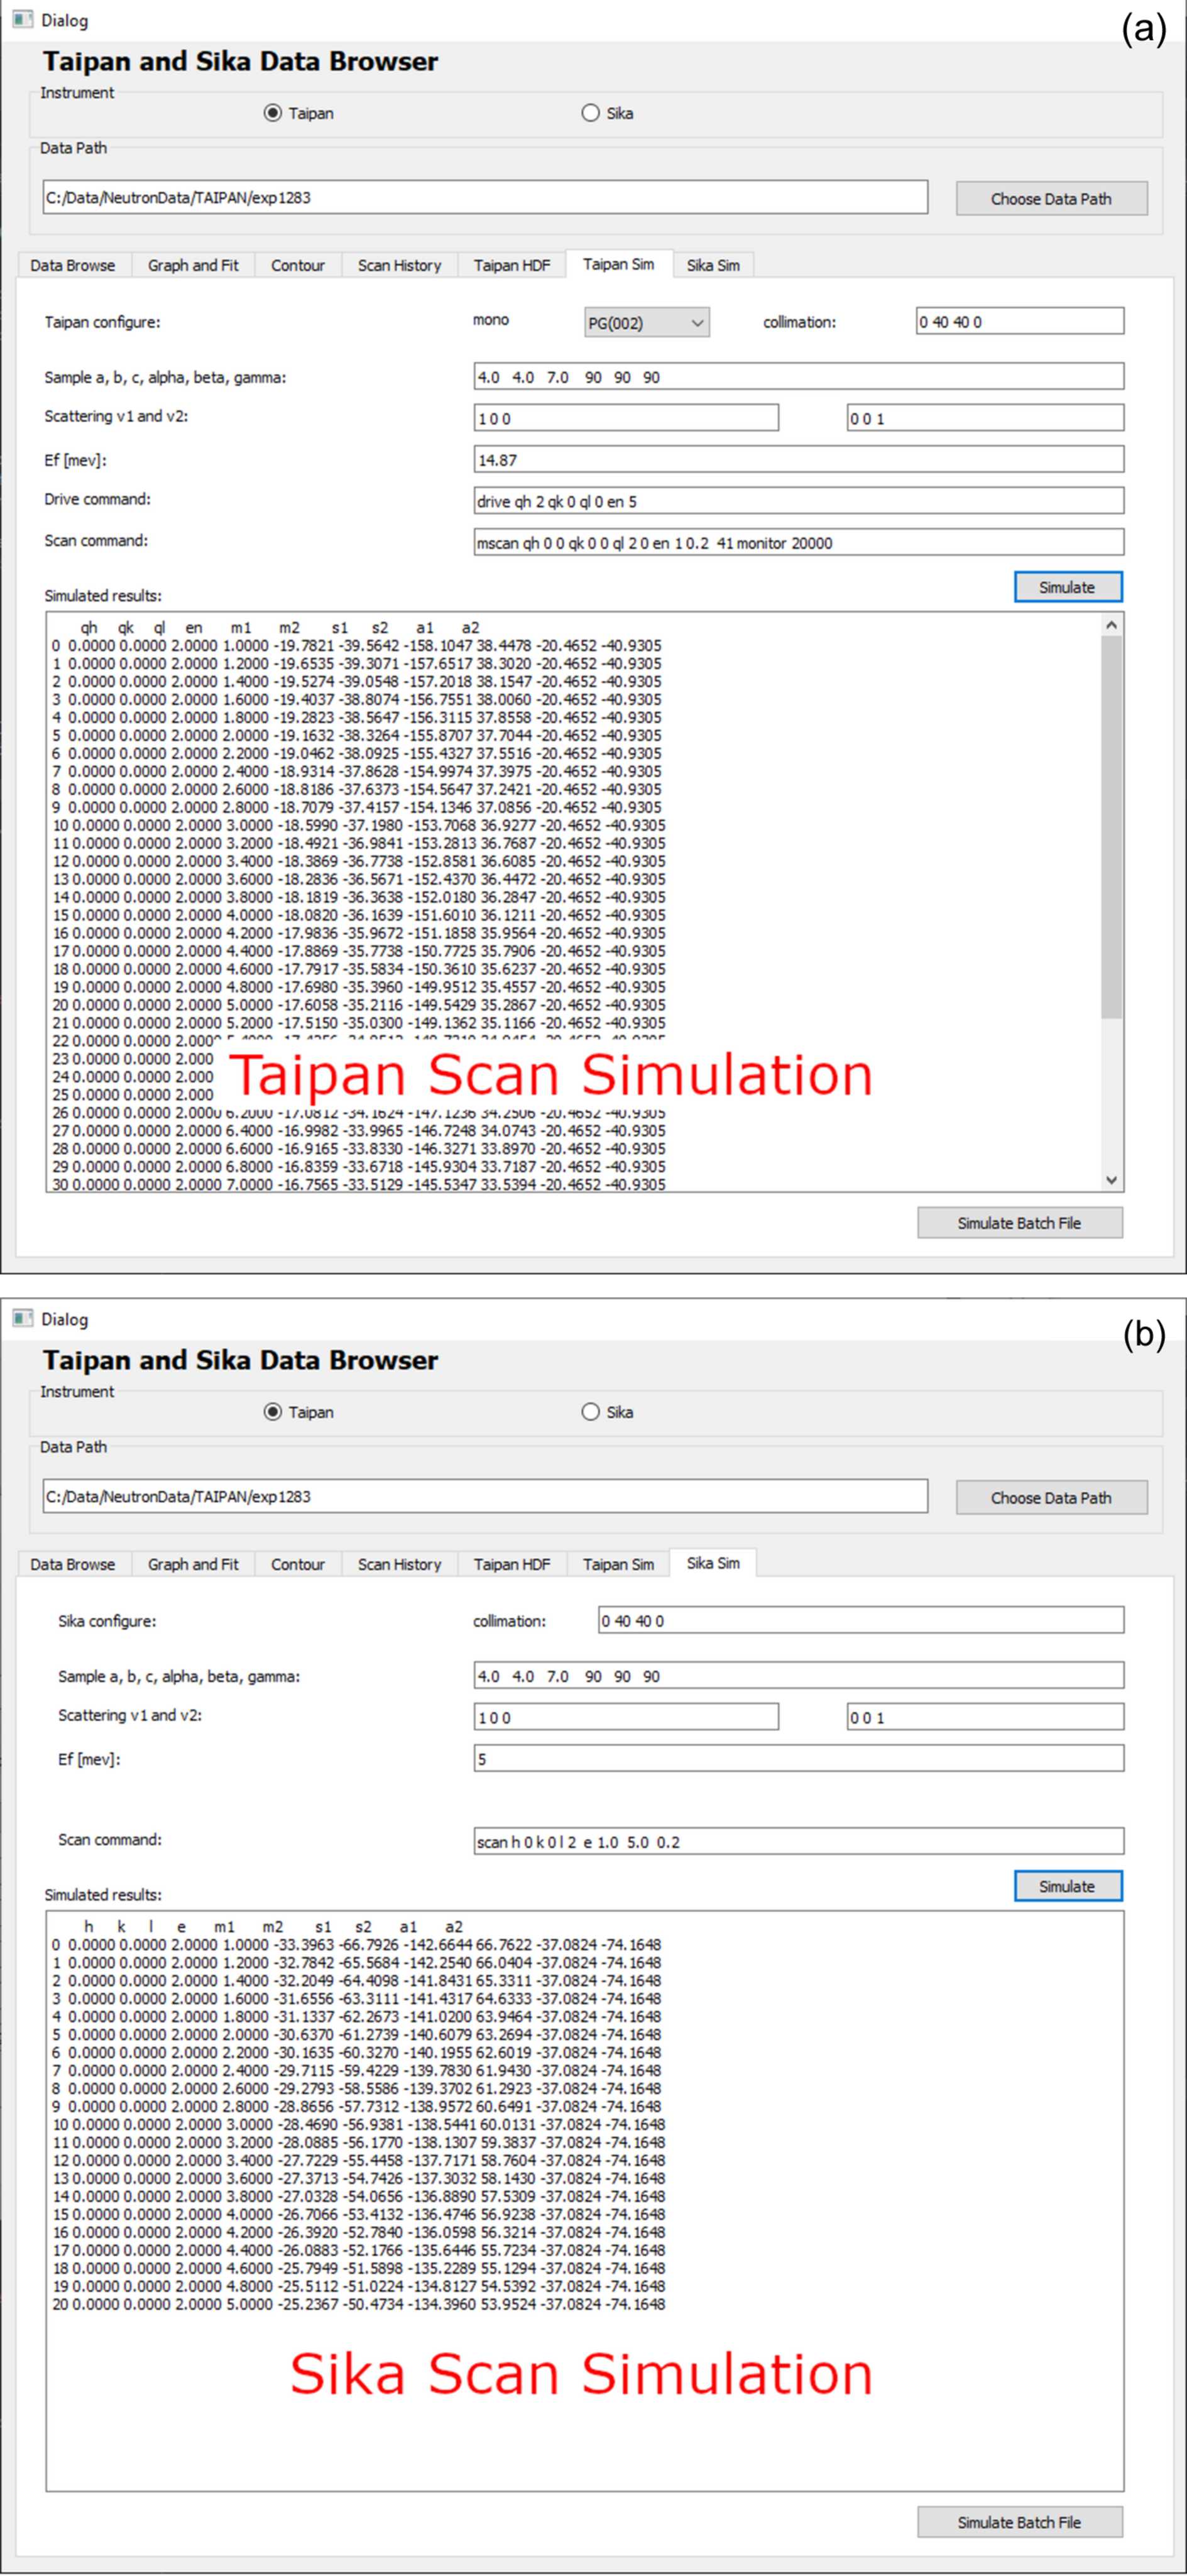Click Taipan collimation field
The height and width of the screenshot is (2576, 1187).
[x=1020, y=321]
